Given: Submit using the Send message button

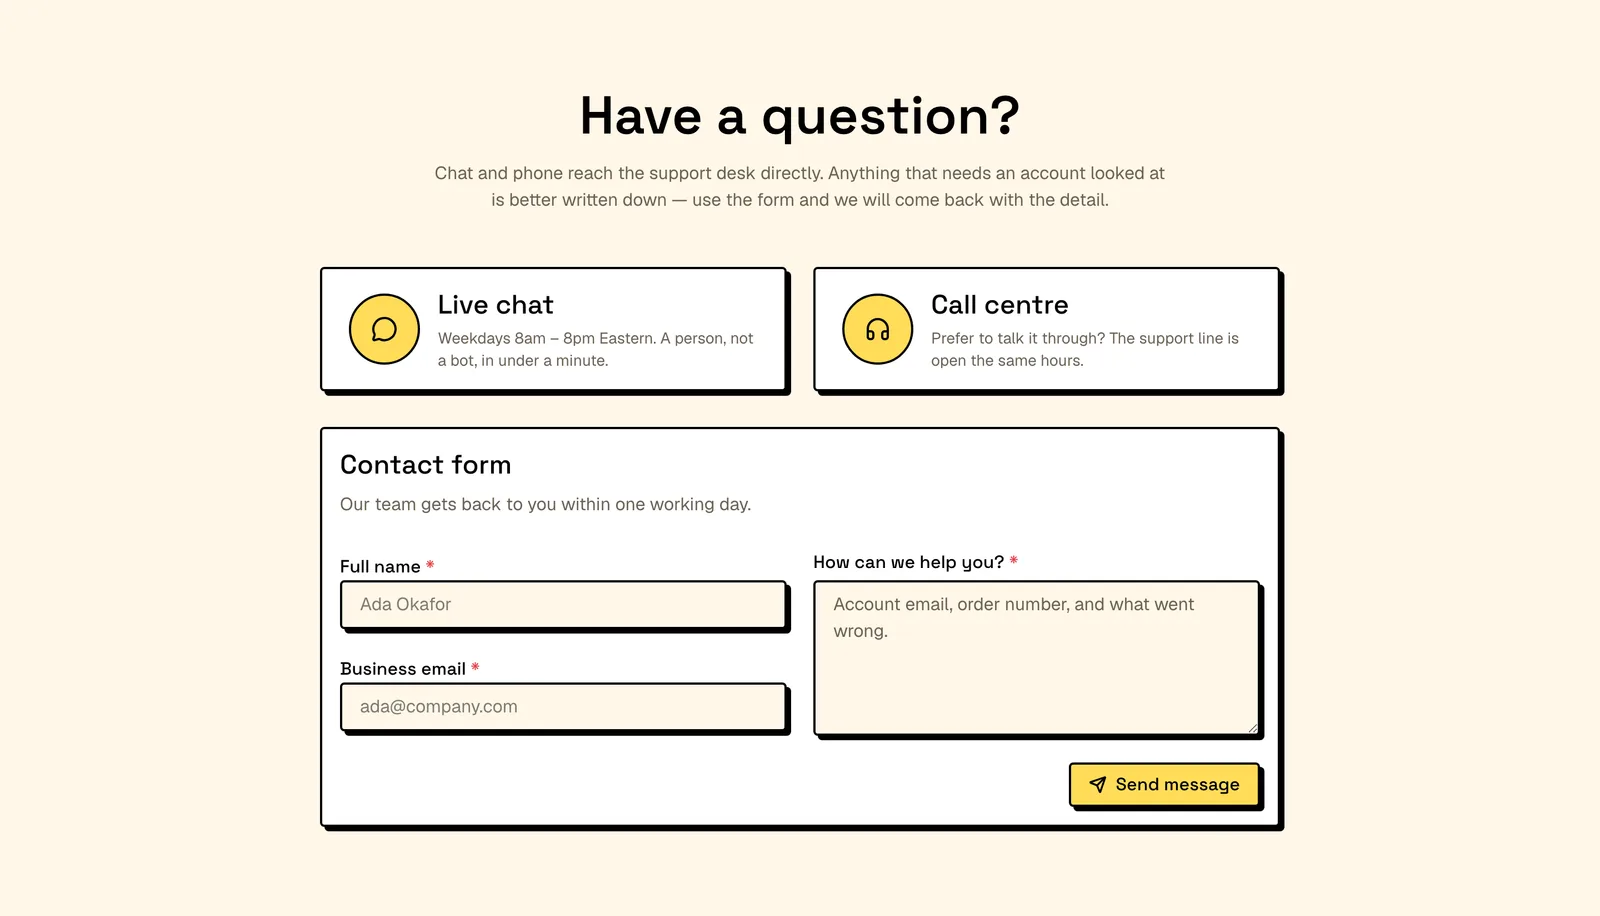Looking at the screenshot, I should coord(1164,785).
